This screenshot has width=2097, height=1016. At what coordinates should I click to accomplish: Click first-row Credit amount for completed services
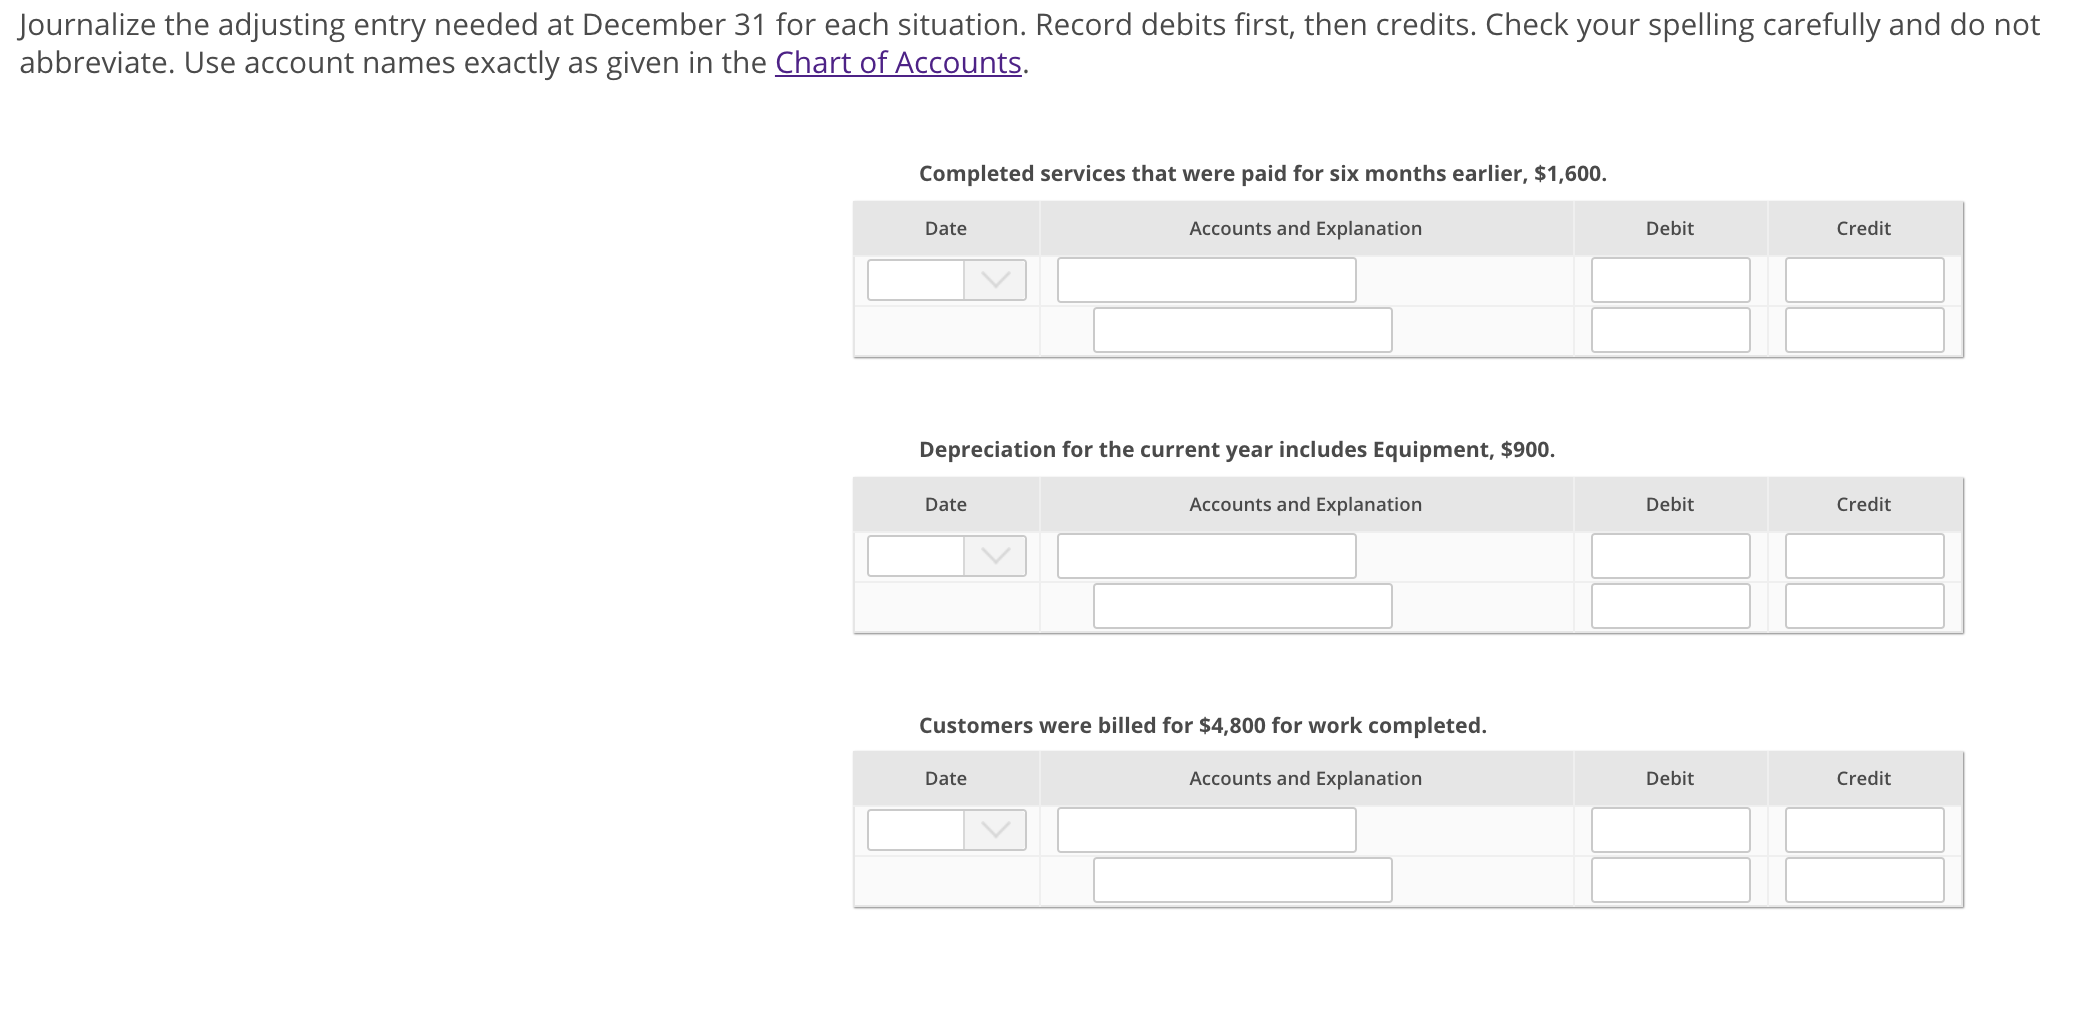(x=1864, y=280)
